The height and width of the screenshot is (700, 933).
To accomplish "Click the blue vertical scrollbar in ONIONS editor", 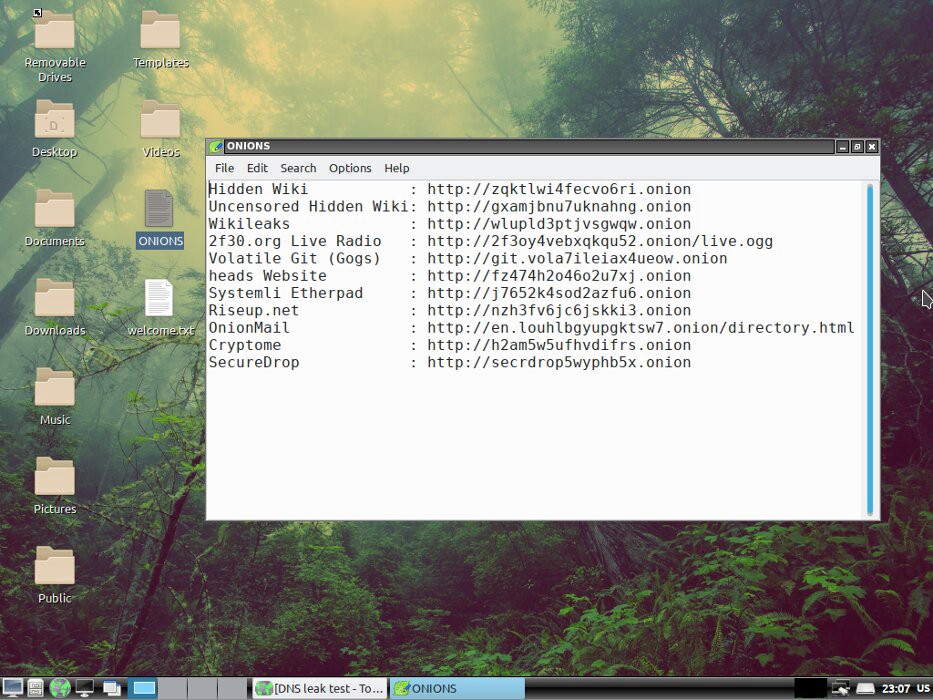I will 870,350.
